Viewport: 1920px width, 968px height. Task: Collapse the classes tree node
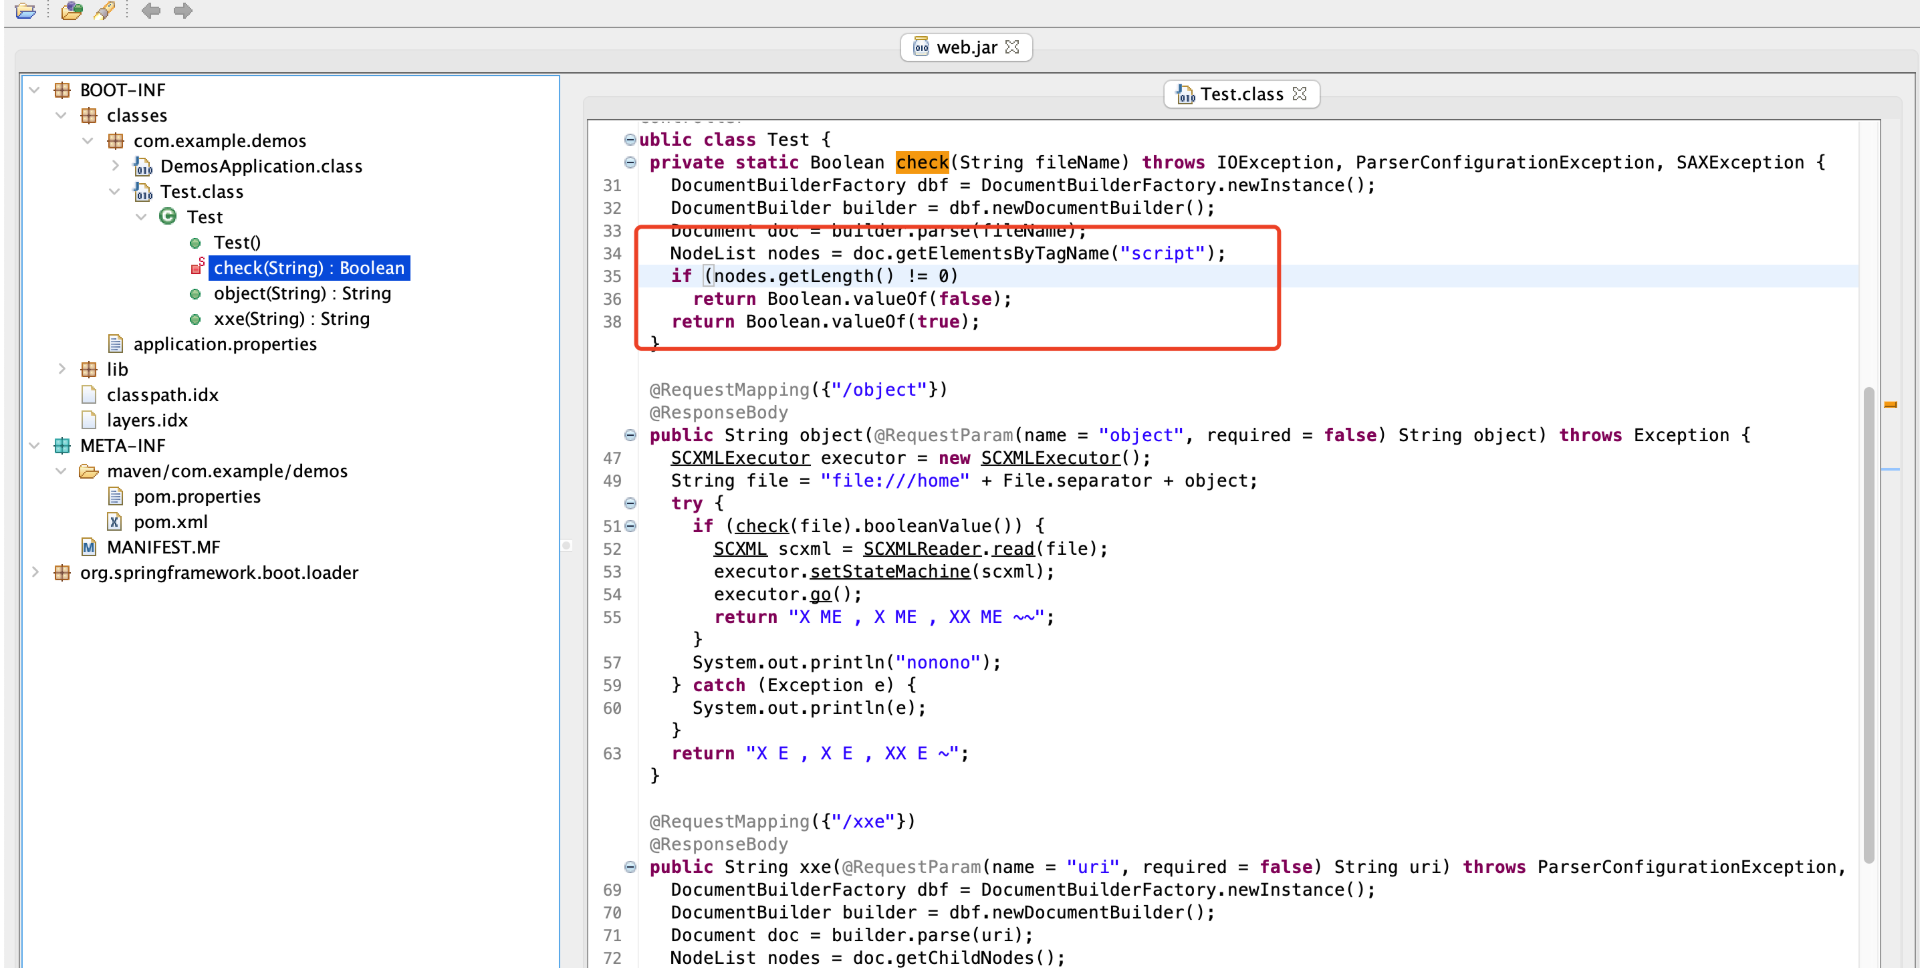click(x=61, y=115)
